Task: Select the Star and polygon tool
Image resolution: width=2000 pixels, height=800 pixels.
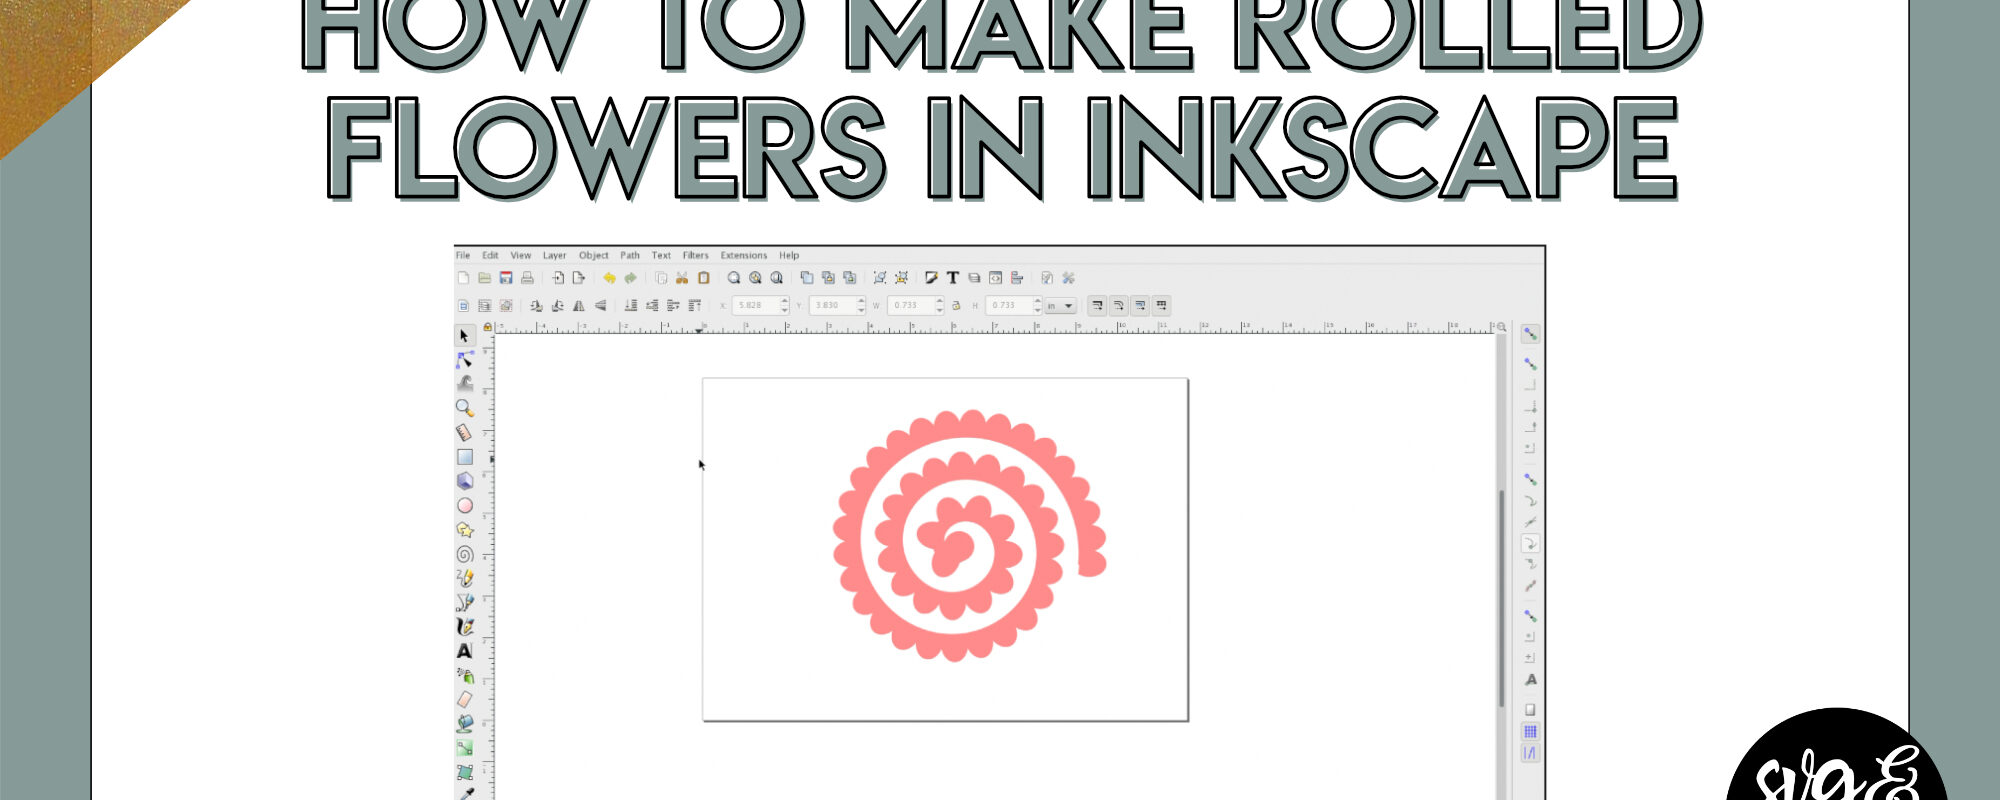Action: click(464, 530)
